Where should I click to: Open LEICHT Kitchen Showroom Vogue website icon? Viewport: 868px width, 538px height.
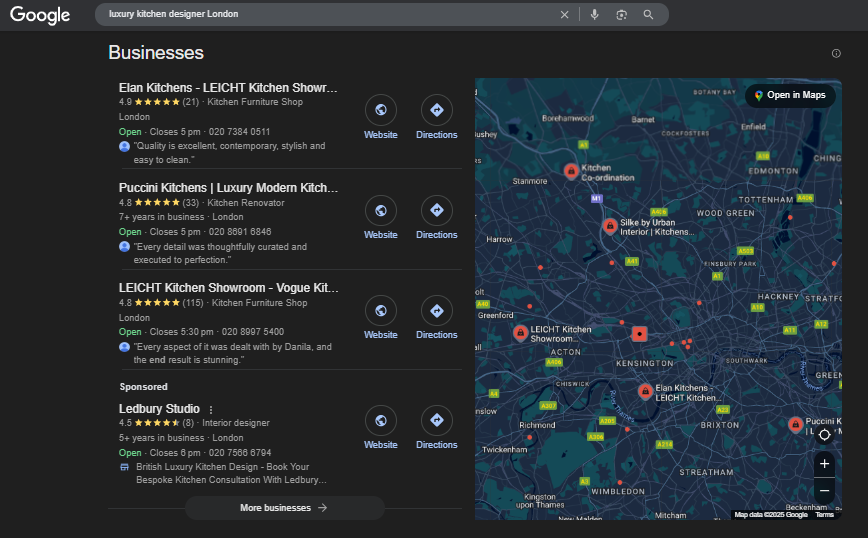pyautogui.click(x=380, y=310)
